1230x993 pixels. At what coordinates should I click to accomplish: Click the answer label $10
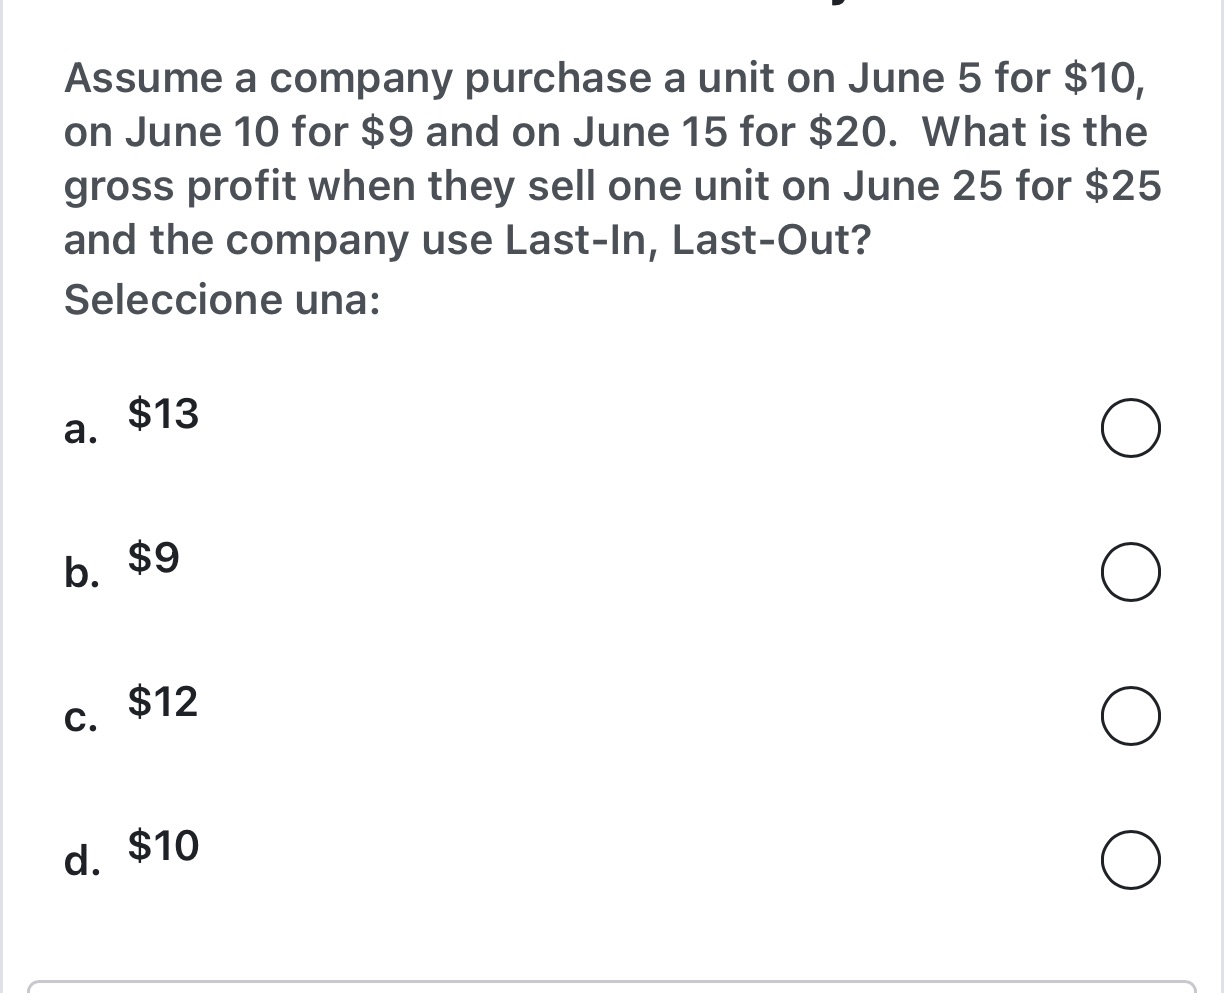(162, 847)
